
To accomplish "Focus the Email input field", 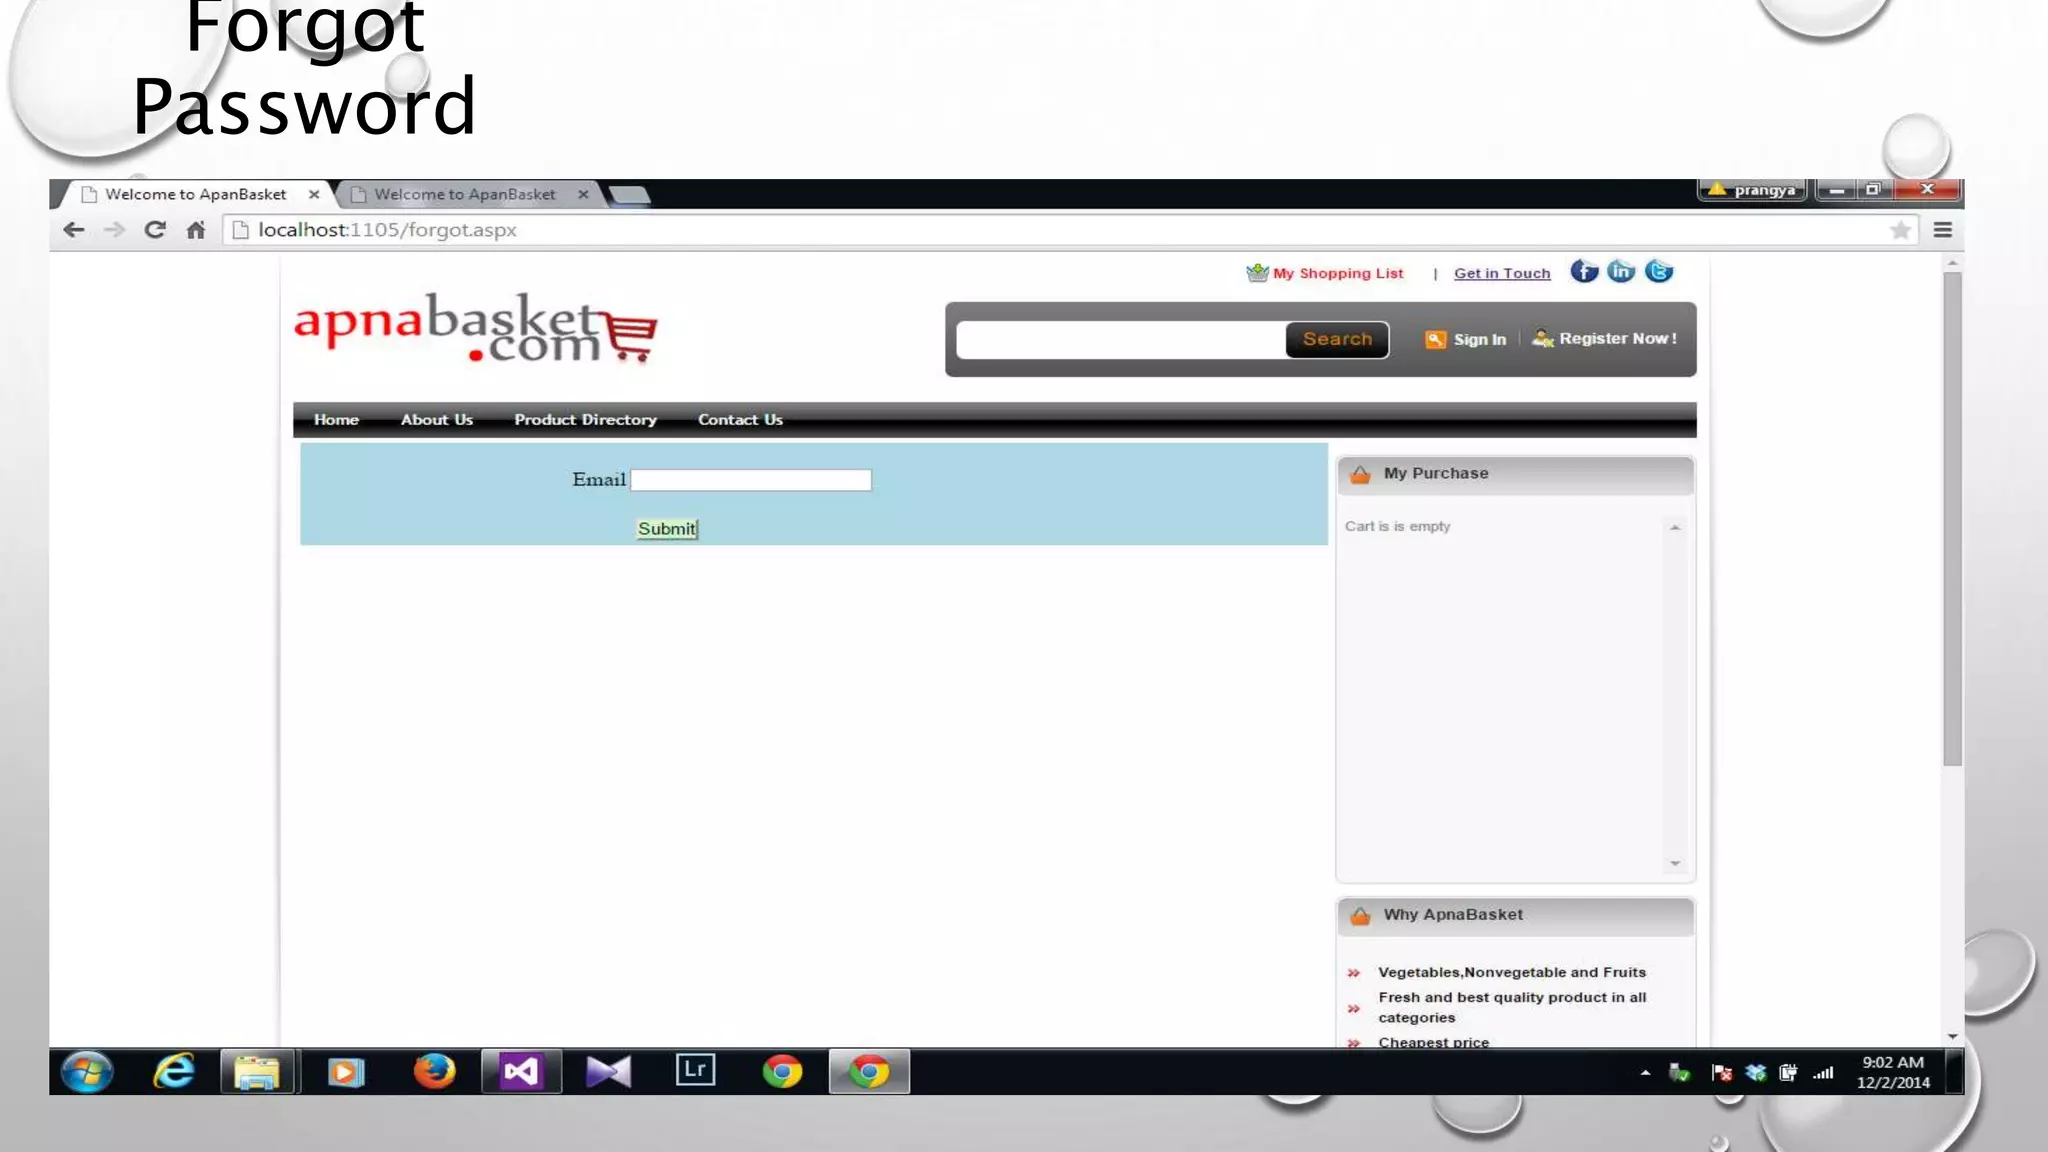I will [x=751, y=480].
